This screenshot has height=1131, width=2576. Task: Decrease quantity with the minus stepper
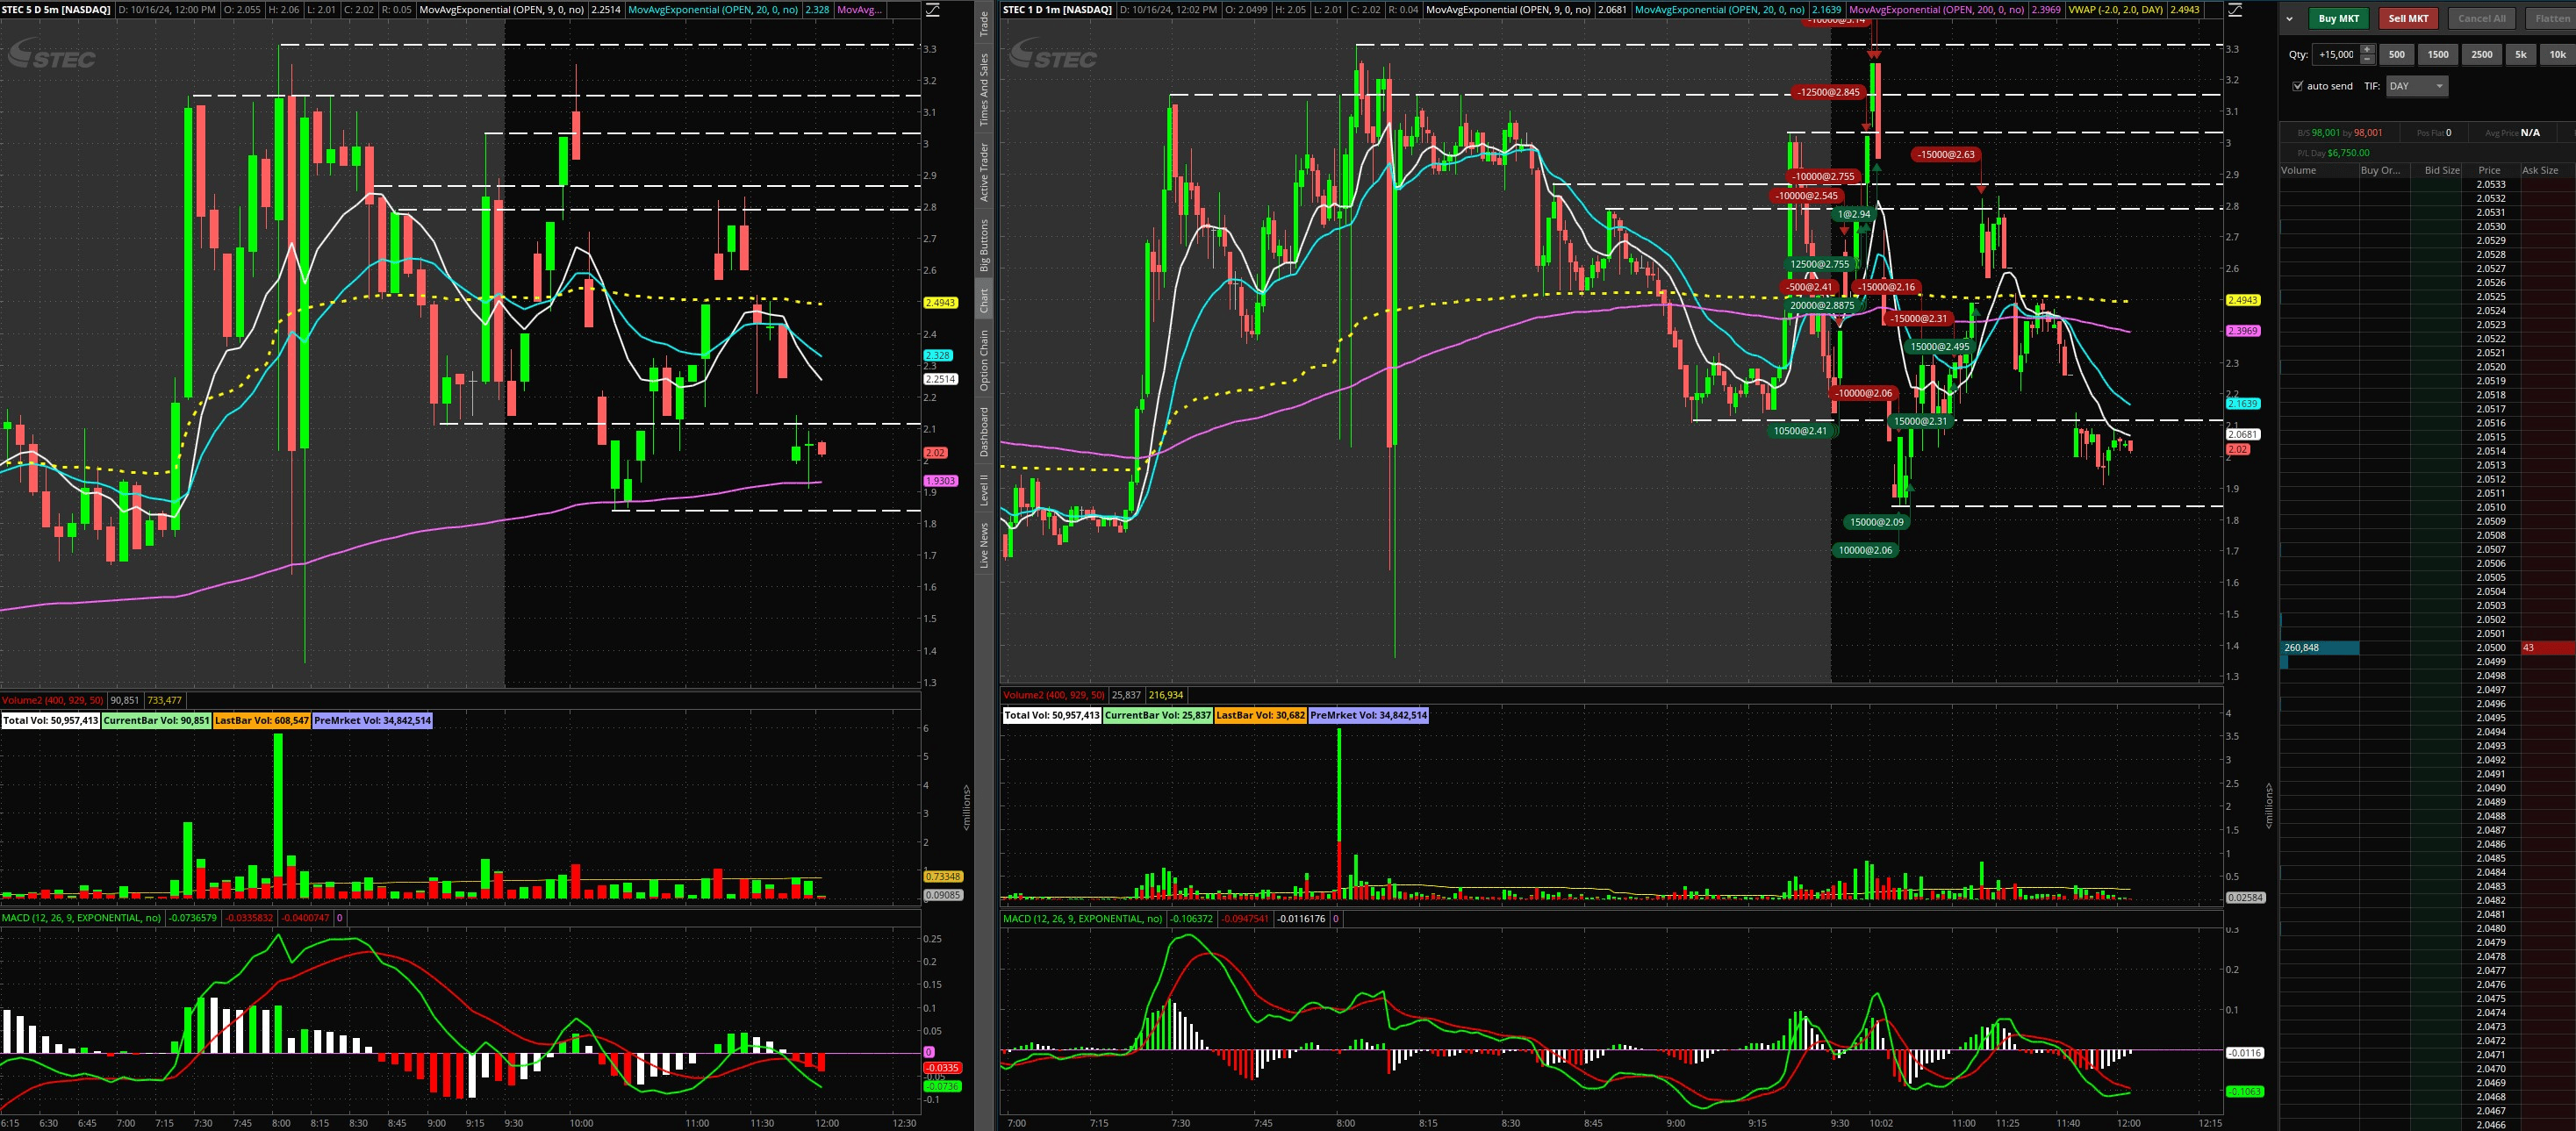coord(2366,59)
